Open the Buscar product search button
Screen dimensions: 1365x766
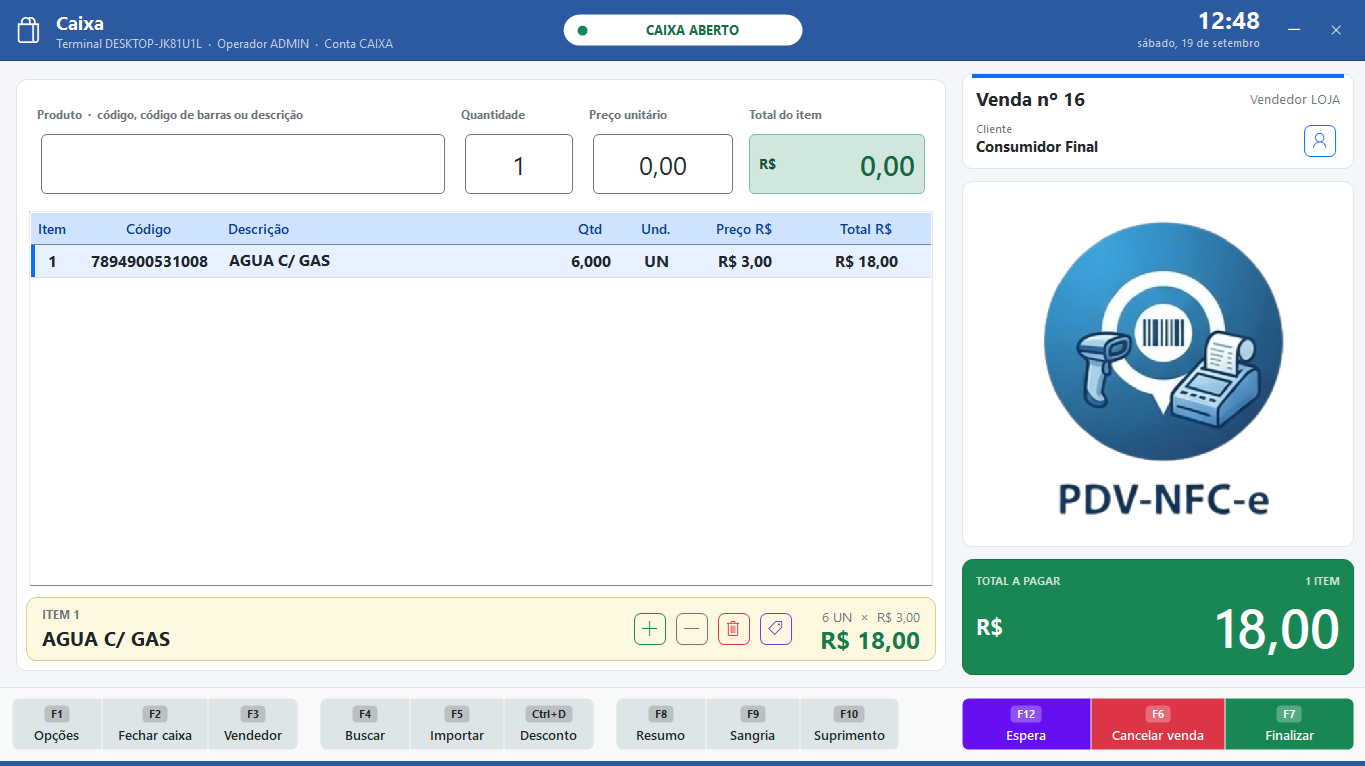pos(365,724)
